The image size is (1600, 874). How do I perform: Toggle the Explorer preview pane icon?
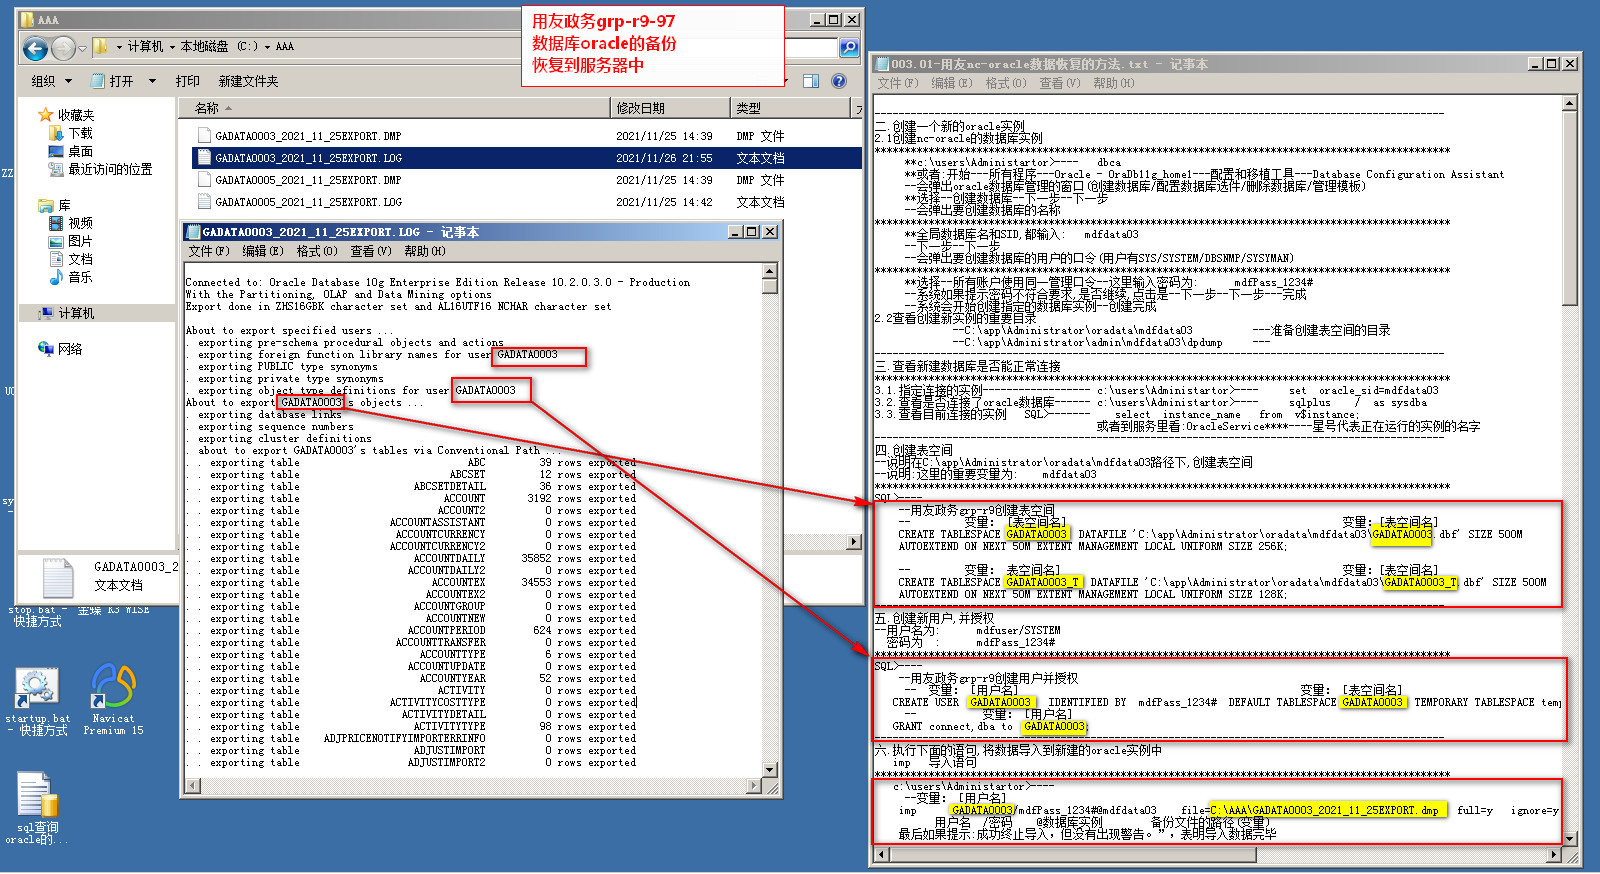[x=811, y=81]
